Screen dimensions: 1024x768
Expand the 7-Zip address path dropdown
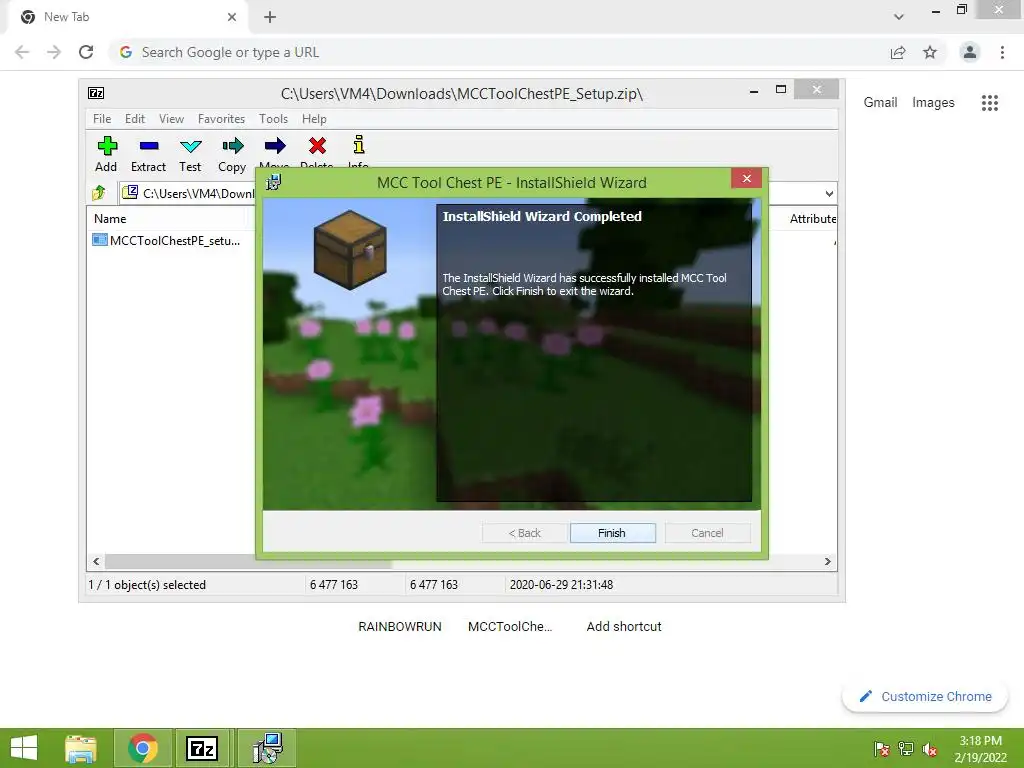pos(829,193)
